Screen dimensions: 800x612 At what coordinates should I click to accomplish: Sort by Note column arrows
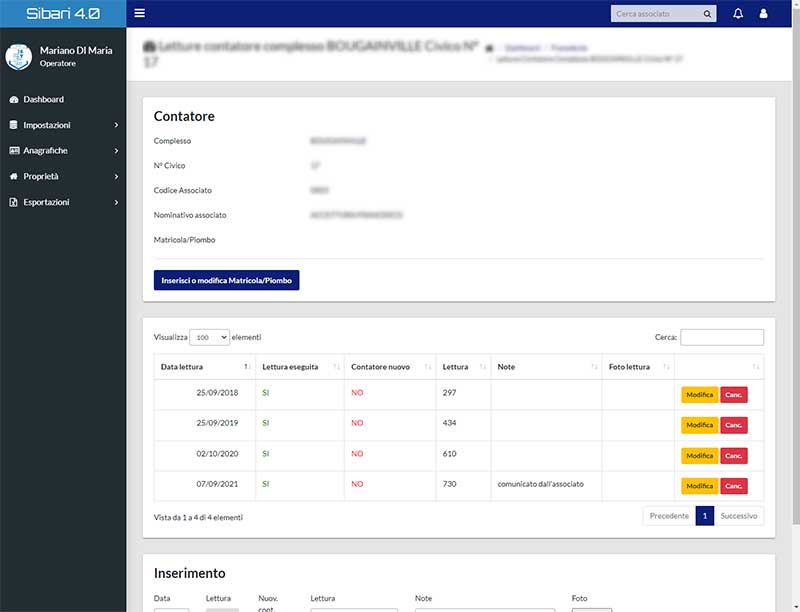(594, 367)
